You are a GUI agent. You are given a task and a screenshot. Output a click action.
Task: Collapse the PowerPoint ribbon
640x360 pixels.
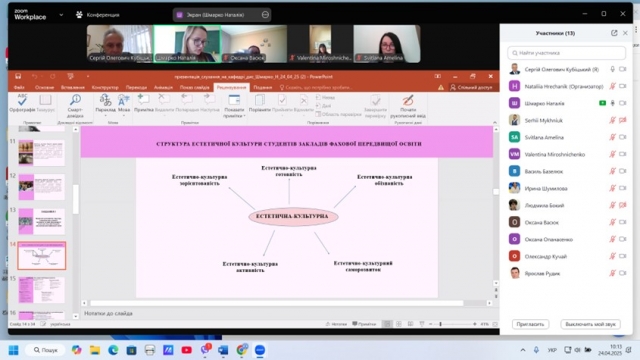tap(495, 122)
